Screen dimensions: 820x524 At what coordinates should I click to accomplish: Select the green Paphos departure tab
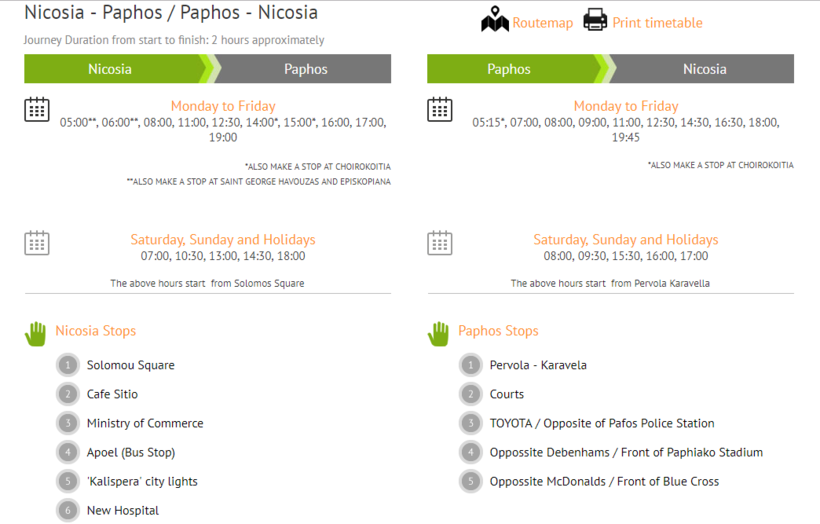[x=514, y=69]
